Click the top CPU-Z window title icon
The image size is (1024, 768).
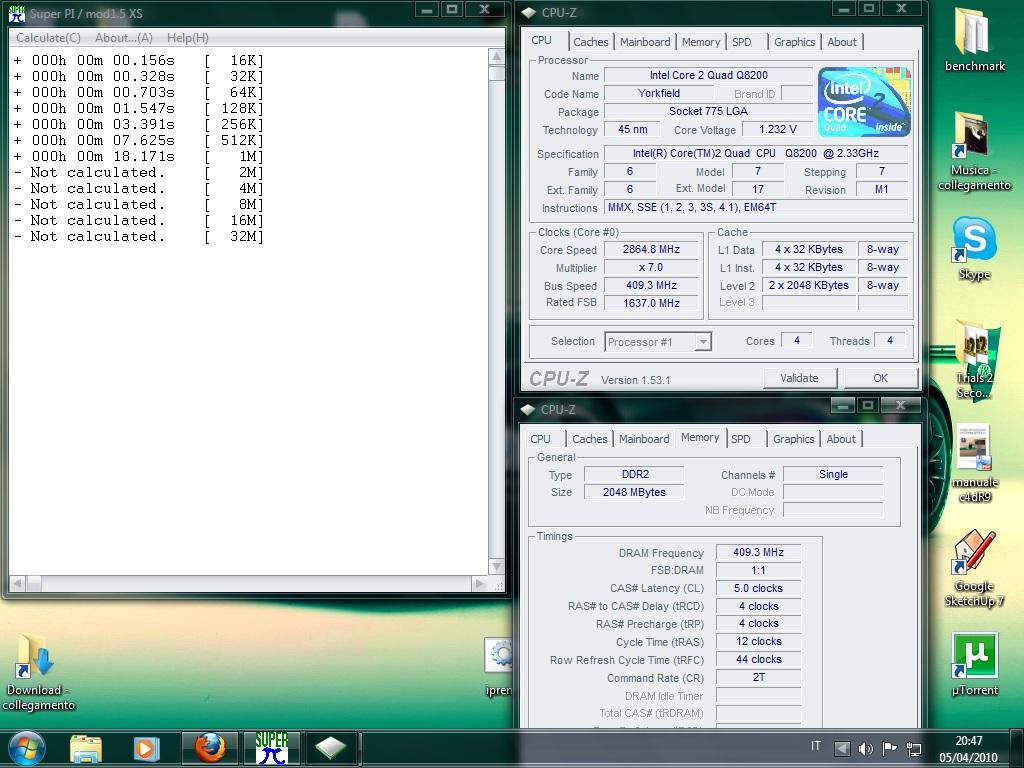[529, 12]
